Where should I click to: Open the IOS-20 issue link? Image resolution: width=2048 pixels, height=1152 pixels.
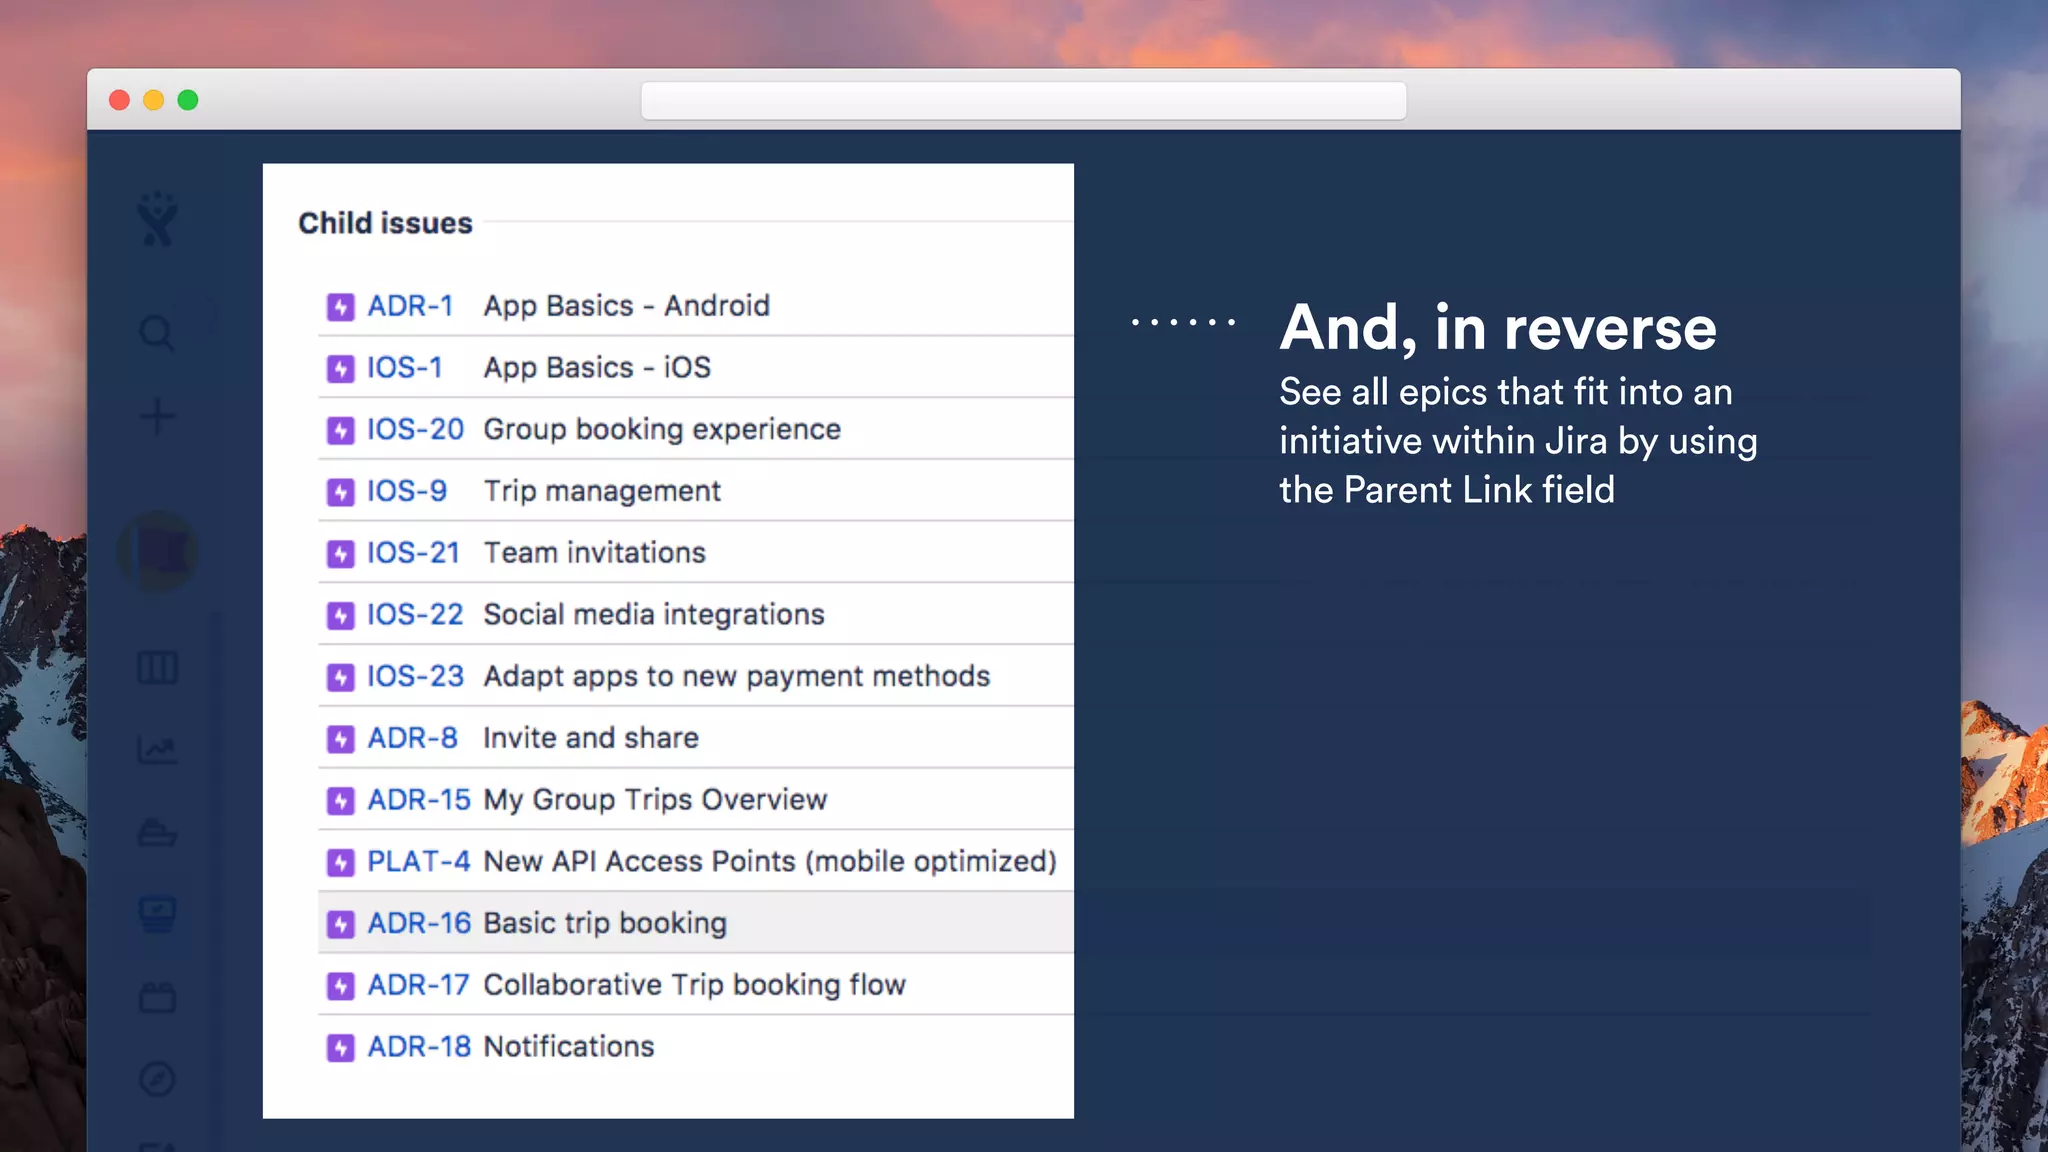coord(415,430)
